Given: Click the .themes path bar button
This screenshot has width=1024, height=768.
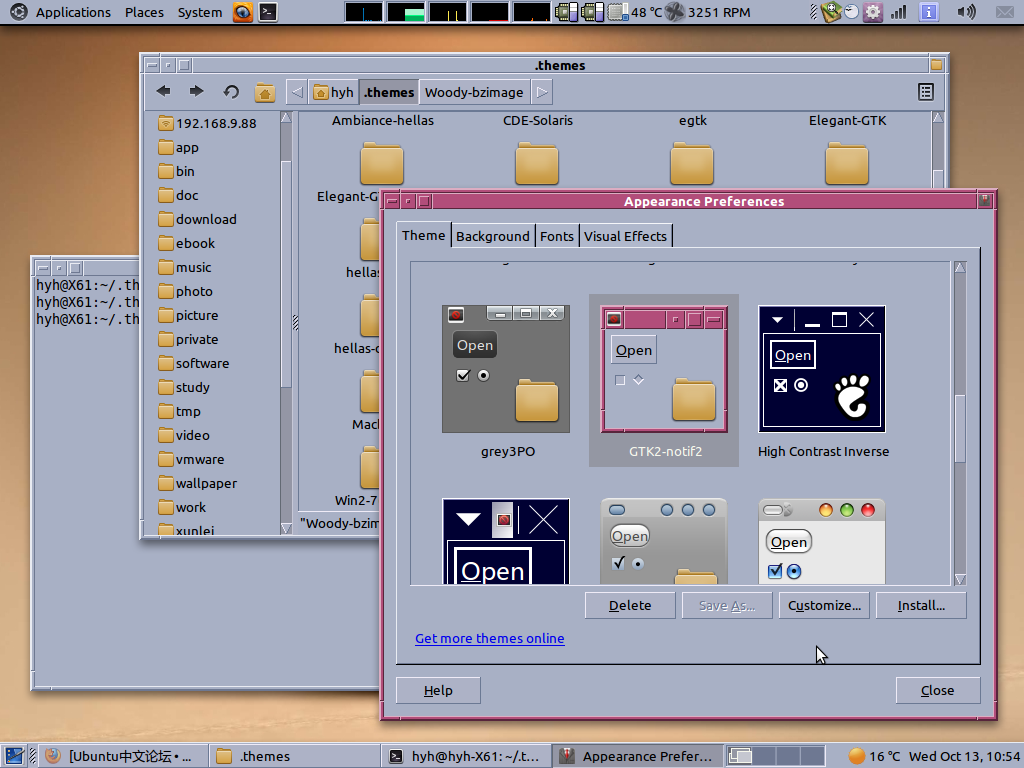Looking at the screenshot, I should point(389,92).
